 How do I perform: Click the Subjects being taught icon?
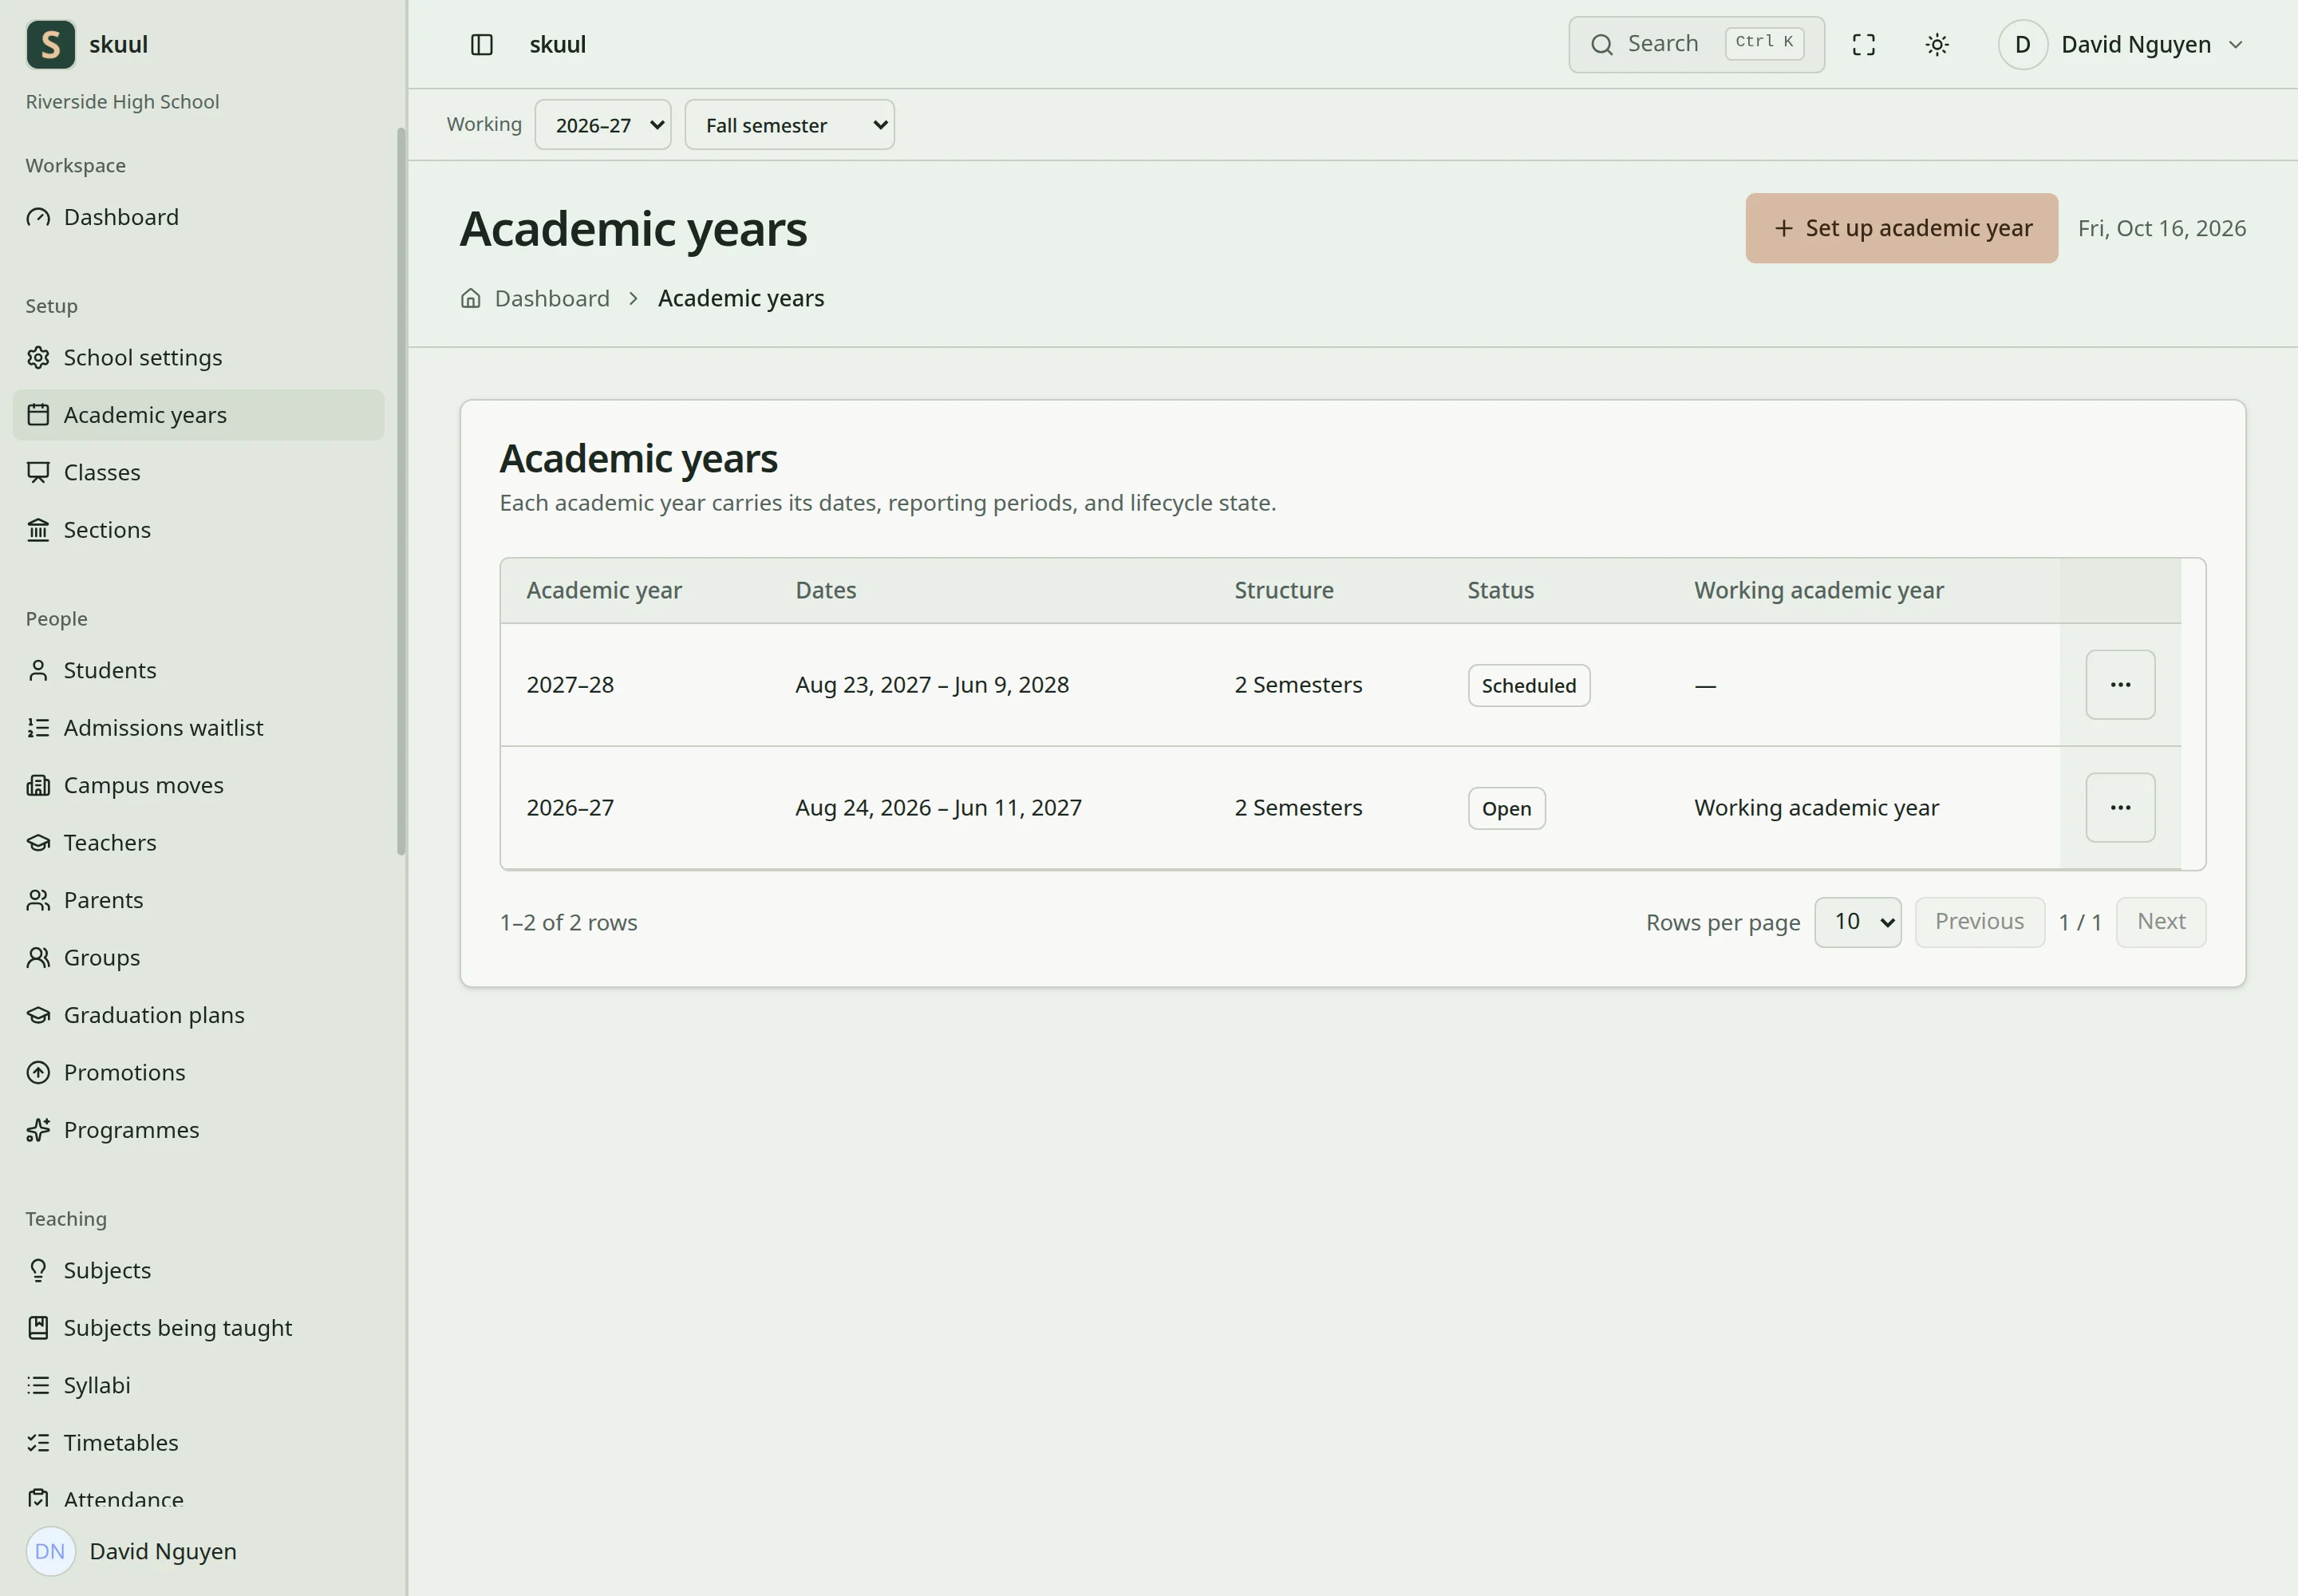point(38,1328)
